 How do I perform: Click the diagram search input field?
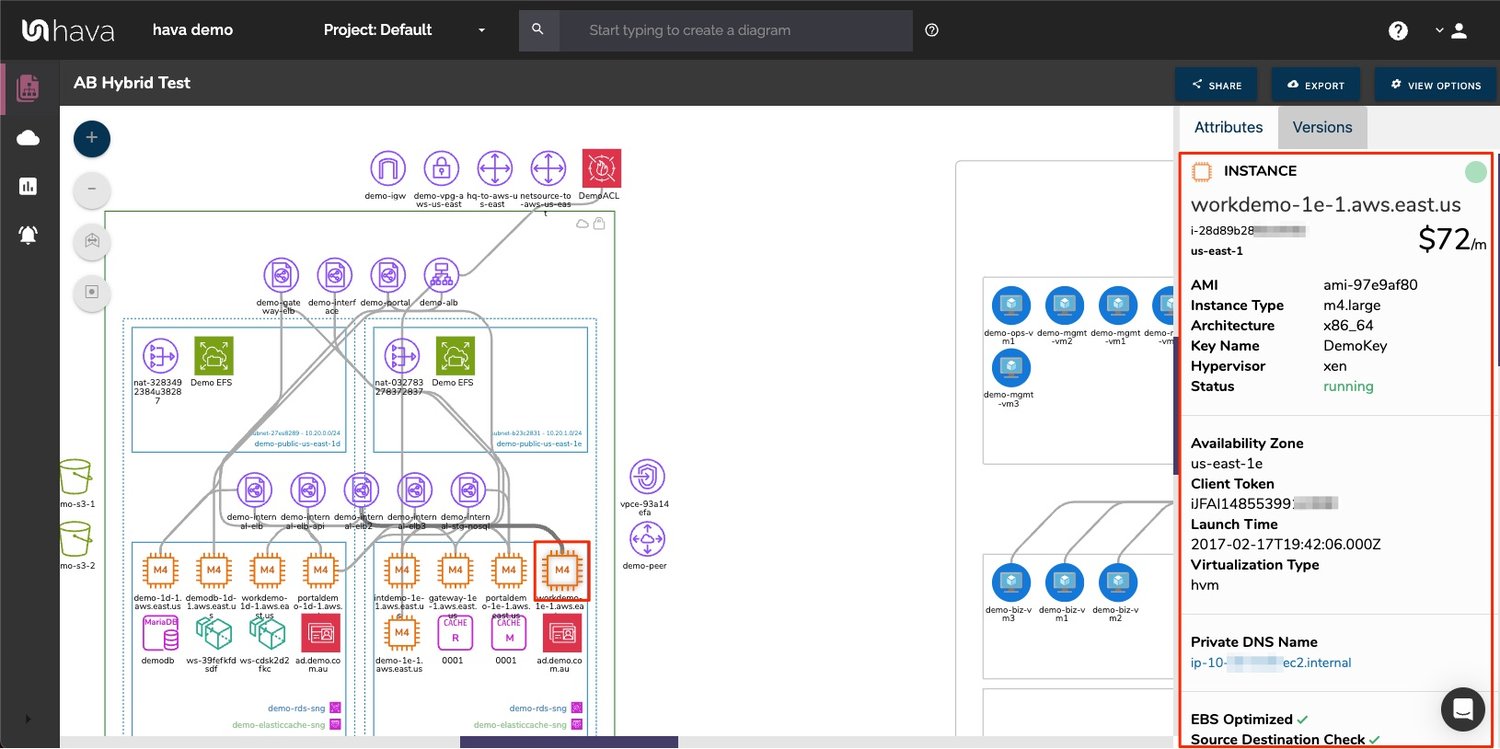[x=735, y=30]
